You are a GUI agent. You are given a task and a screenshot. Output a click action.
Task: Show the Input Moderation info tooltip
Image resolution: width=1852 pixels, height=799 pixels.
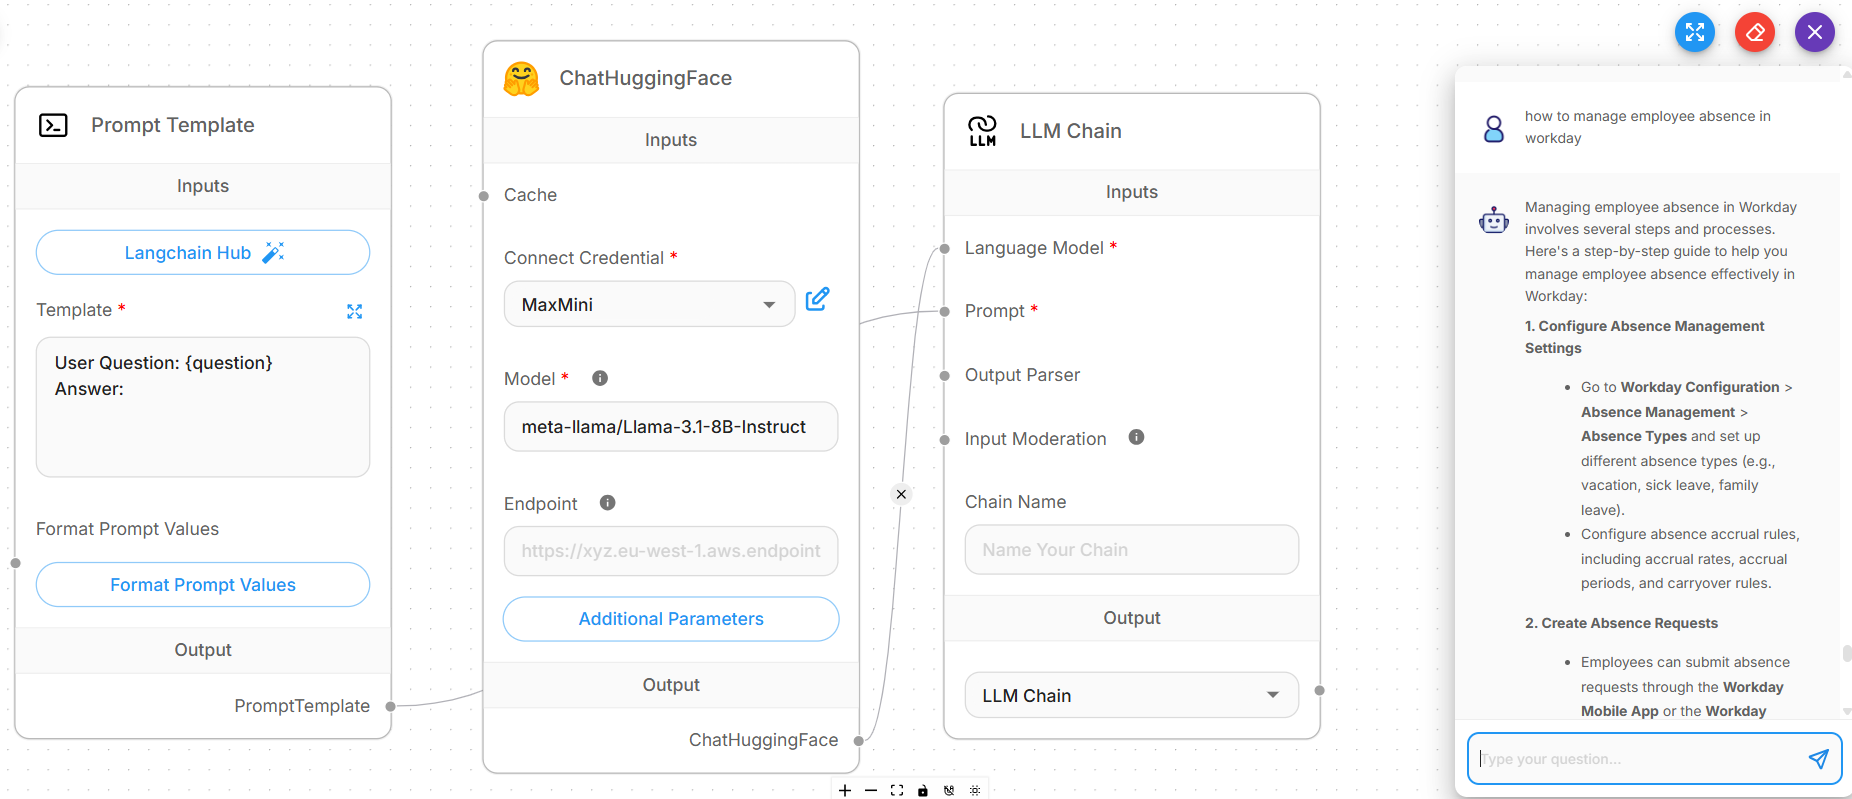tap(1136, 437)
